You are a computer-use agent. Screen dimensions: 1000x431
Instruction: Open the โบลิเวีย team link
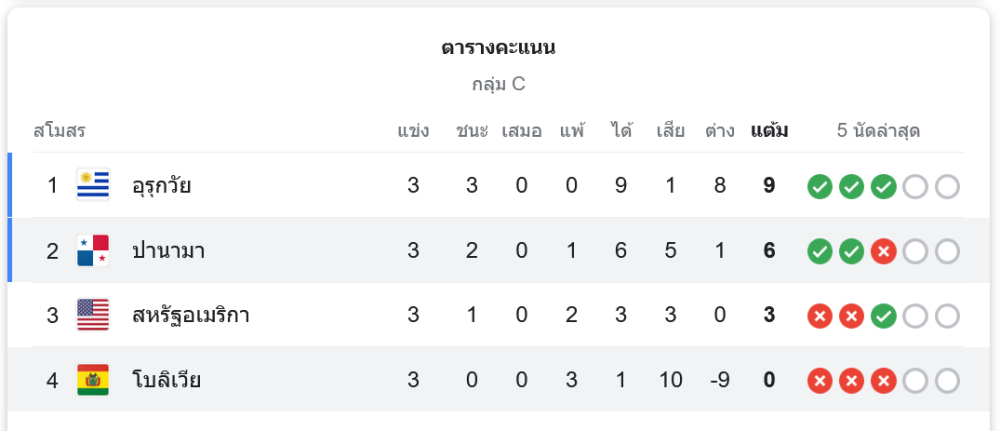(x=166, y=380)
